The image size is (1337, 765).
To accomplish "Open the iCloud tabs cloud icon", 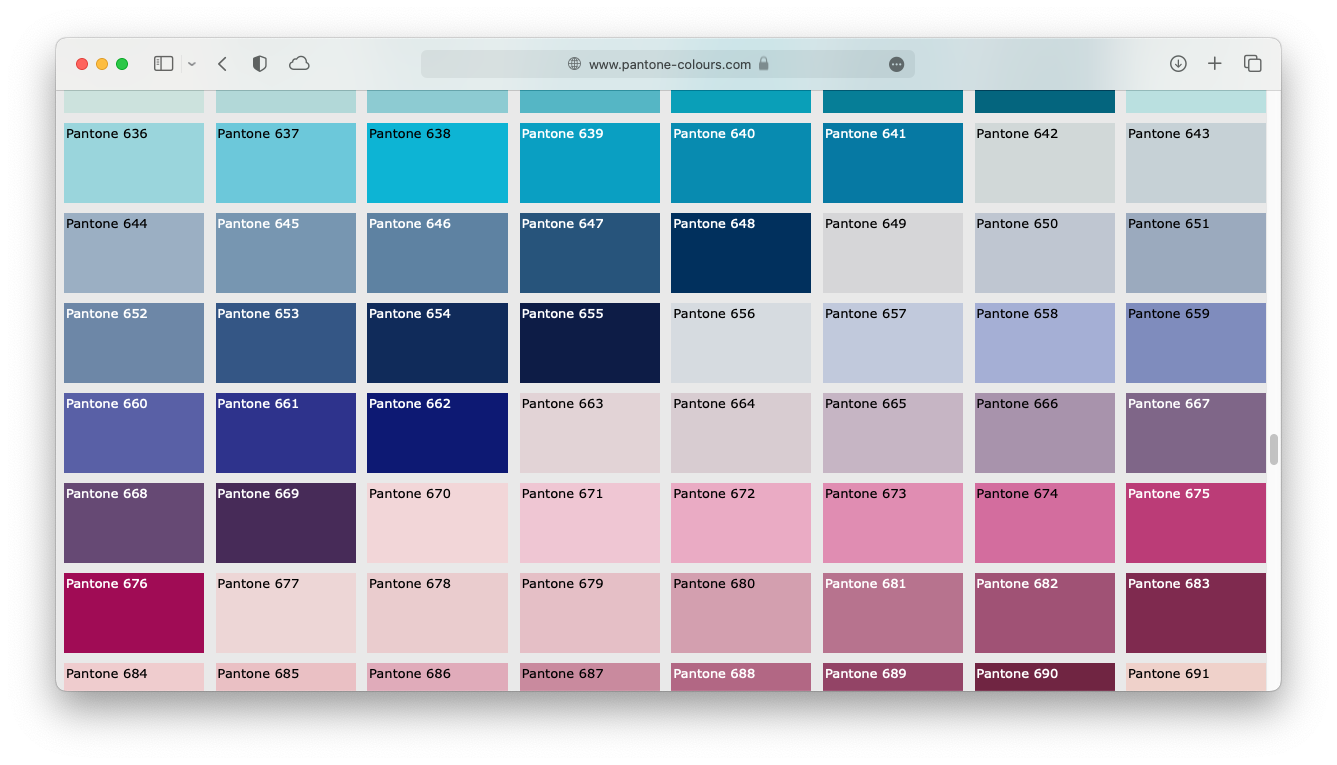I will click(x=299, y=64).
